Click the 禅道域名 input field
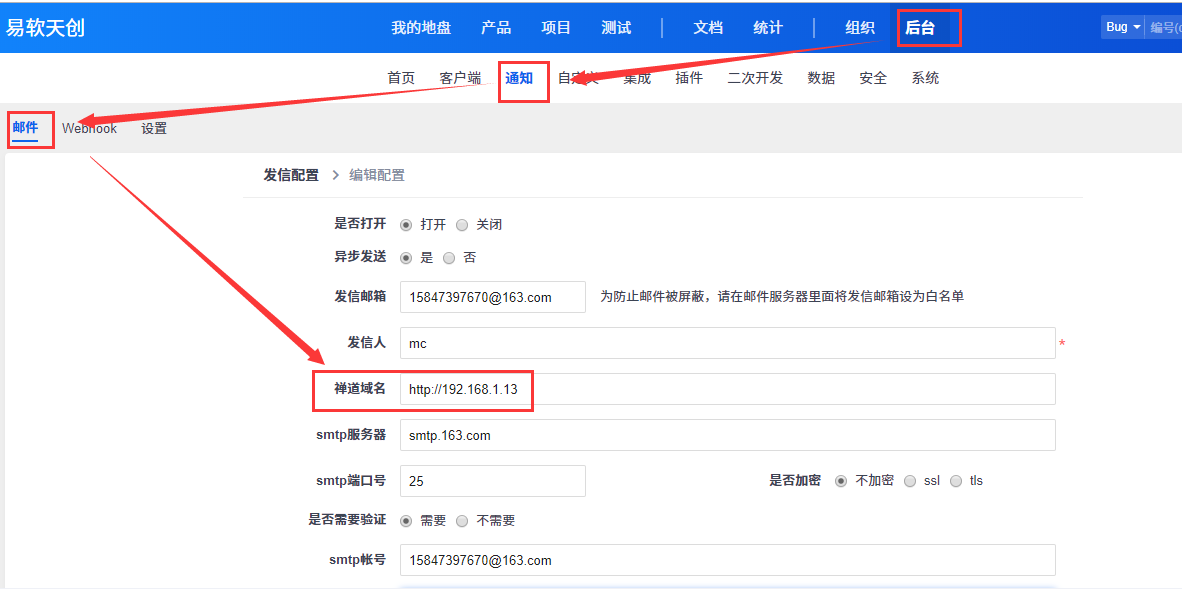Screen dimensions: 1182x598 click(727, 389)
